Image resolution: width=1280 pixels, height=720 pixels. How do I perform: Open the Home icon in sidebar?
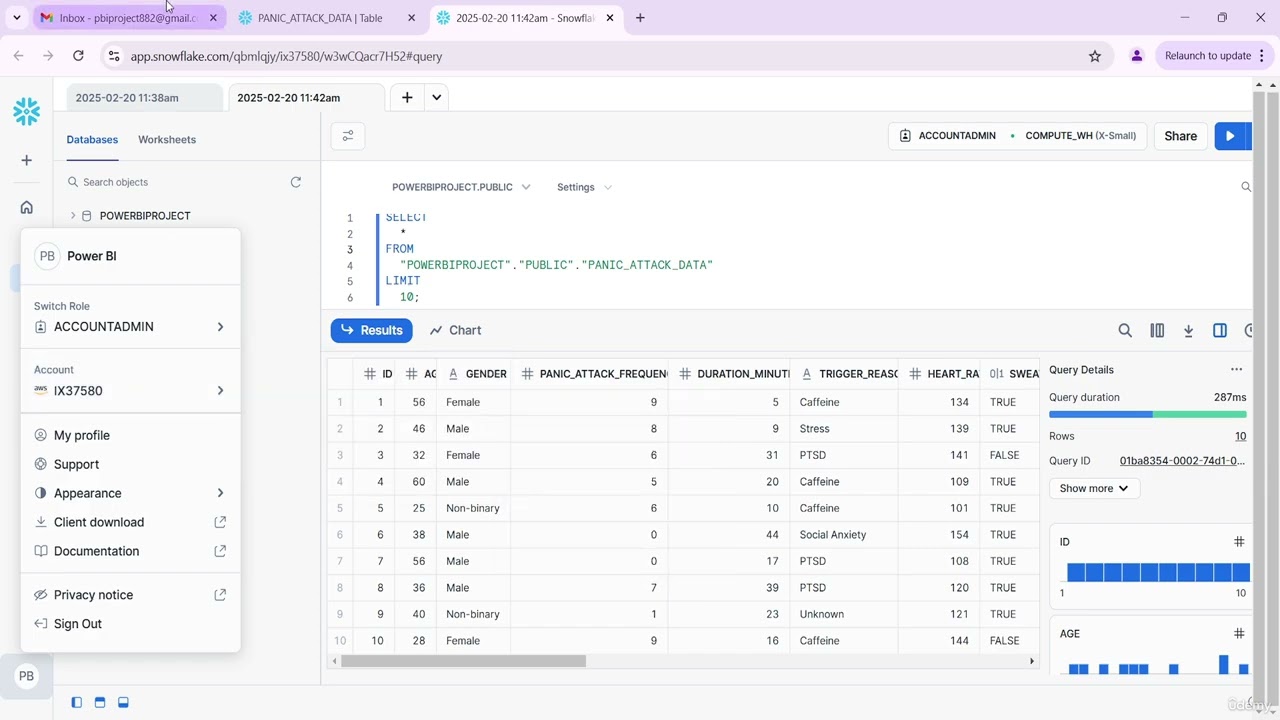tap(27, 207)
